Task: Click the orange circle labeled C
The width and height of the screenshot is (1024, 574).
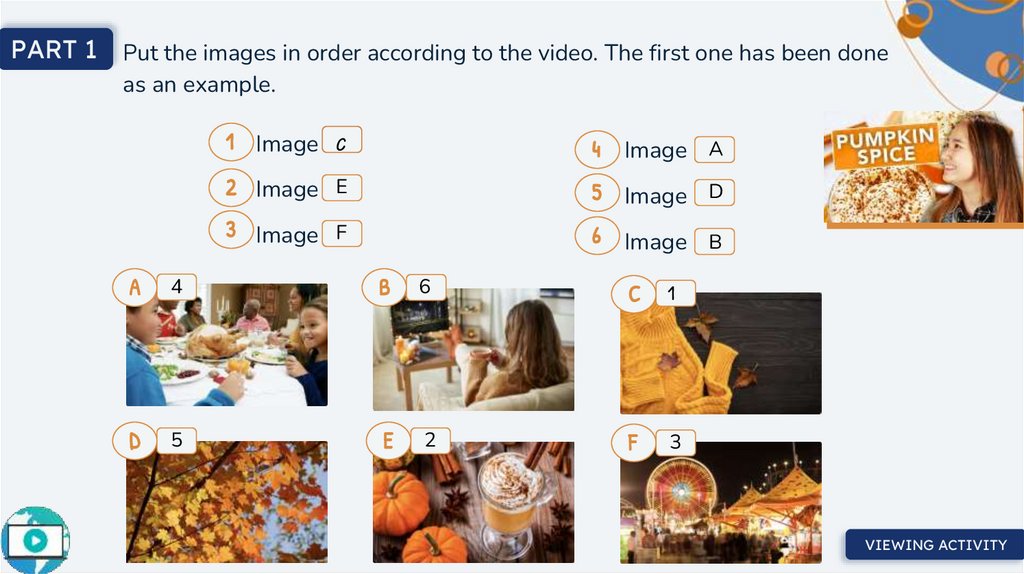Action: point(633,294)
